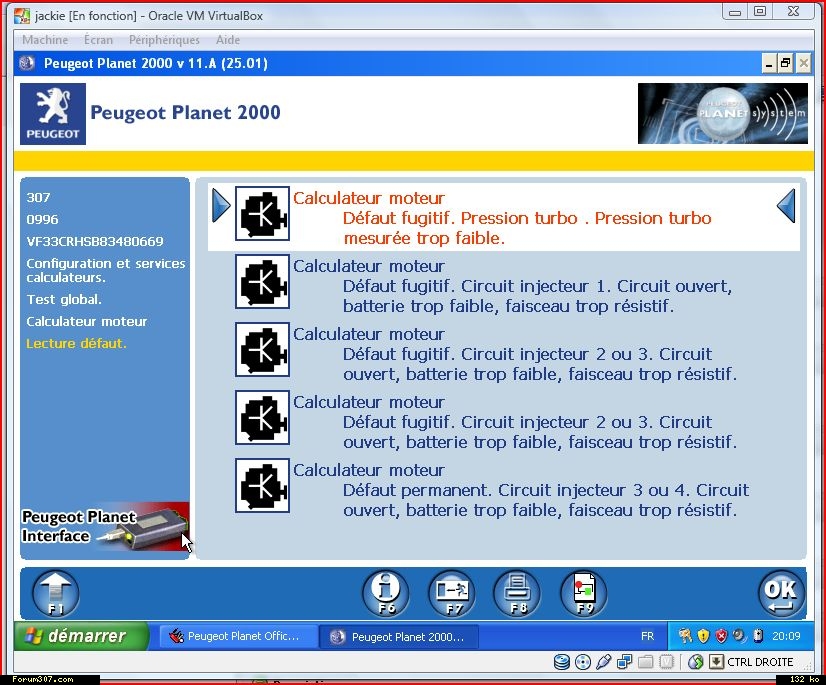This screenshot has width=826, height=685.
Task: Open the Machine menu in VirtualBox
Action: 45,40
